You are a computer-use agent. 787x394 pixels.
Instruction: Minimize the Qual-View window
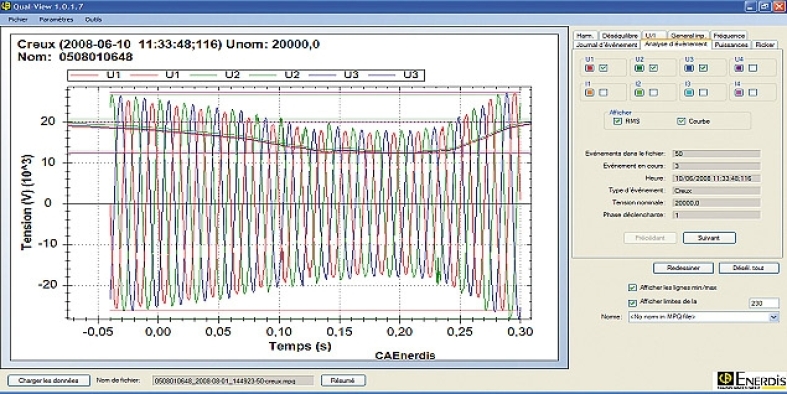[x=750, y=7]
